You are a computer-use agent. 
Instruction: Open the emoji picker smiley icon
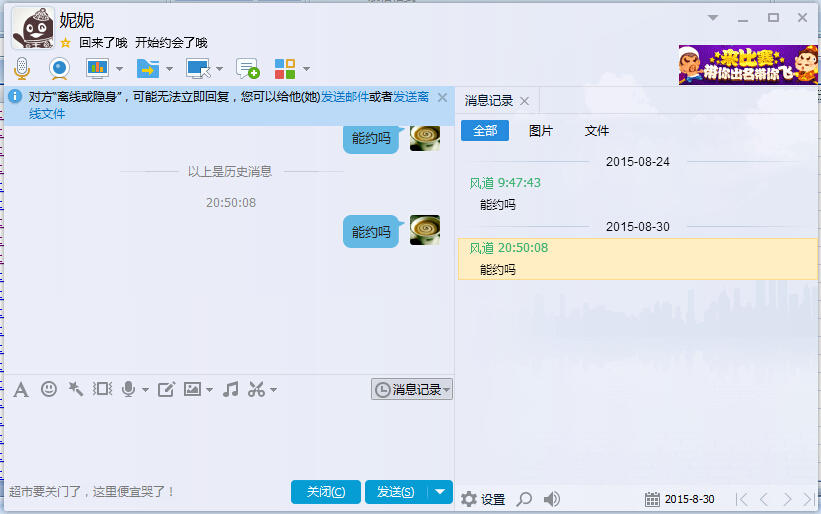tap(48, 389)
